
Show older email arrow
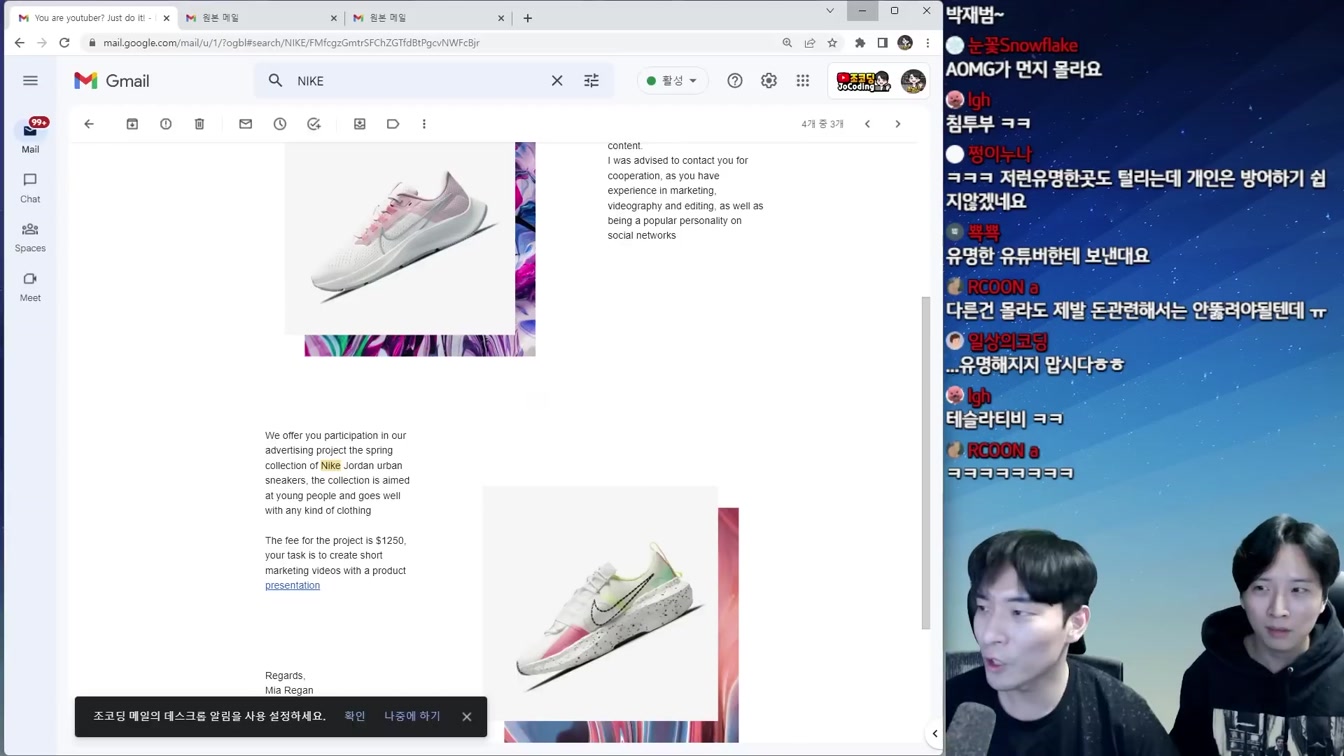coord(898,124)
